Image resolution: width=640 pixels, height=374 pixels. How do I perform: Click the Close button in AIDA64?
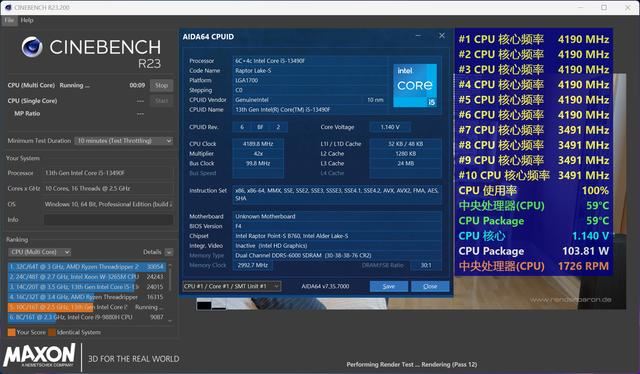pos(430,286)
